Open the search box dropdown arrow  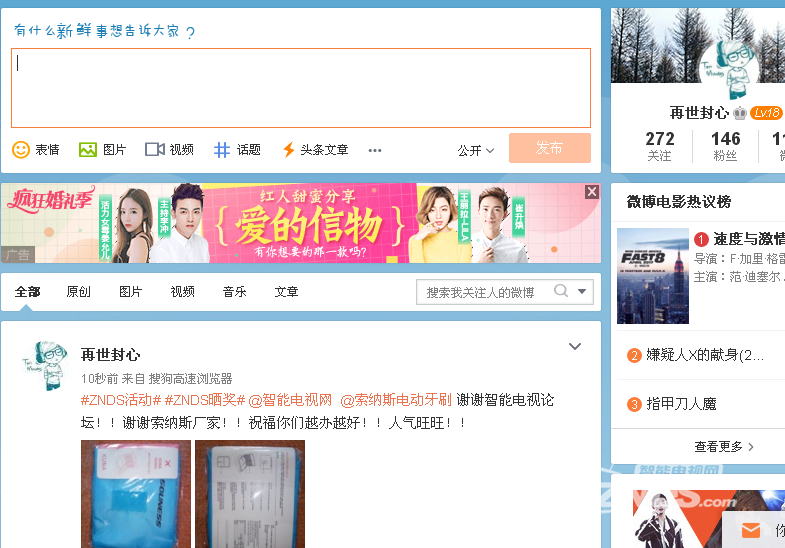582,291
